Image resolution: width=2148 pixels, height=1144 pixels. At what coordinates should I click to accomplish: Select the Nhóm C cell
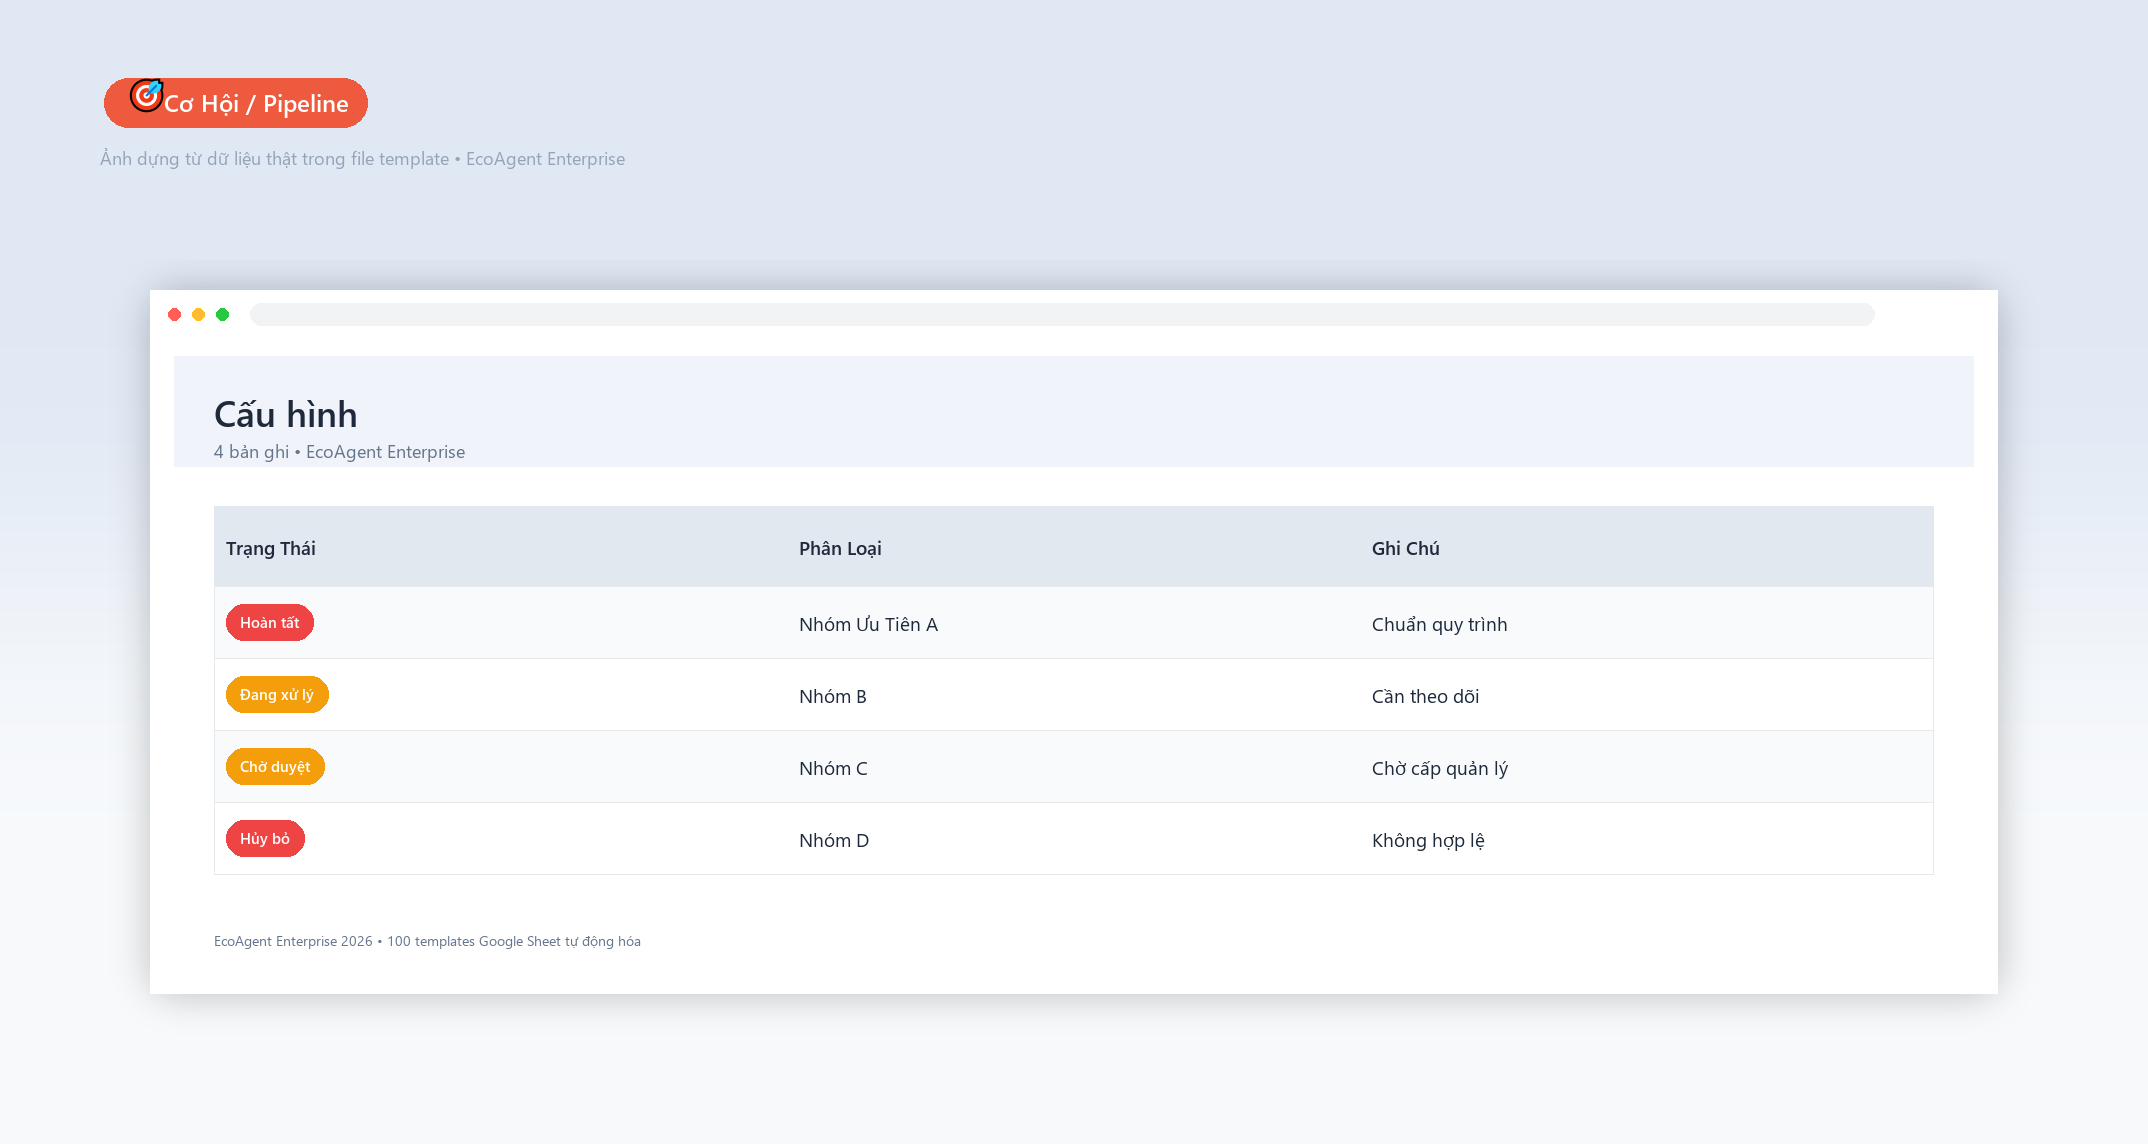point(833,768)
